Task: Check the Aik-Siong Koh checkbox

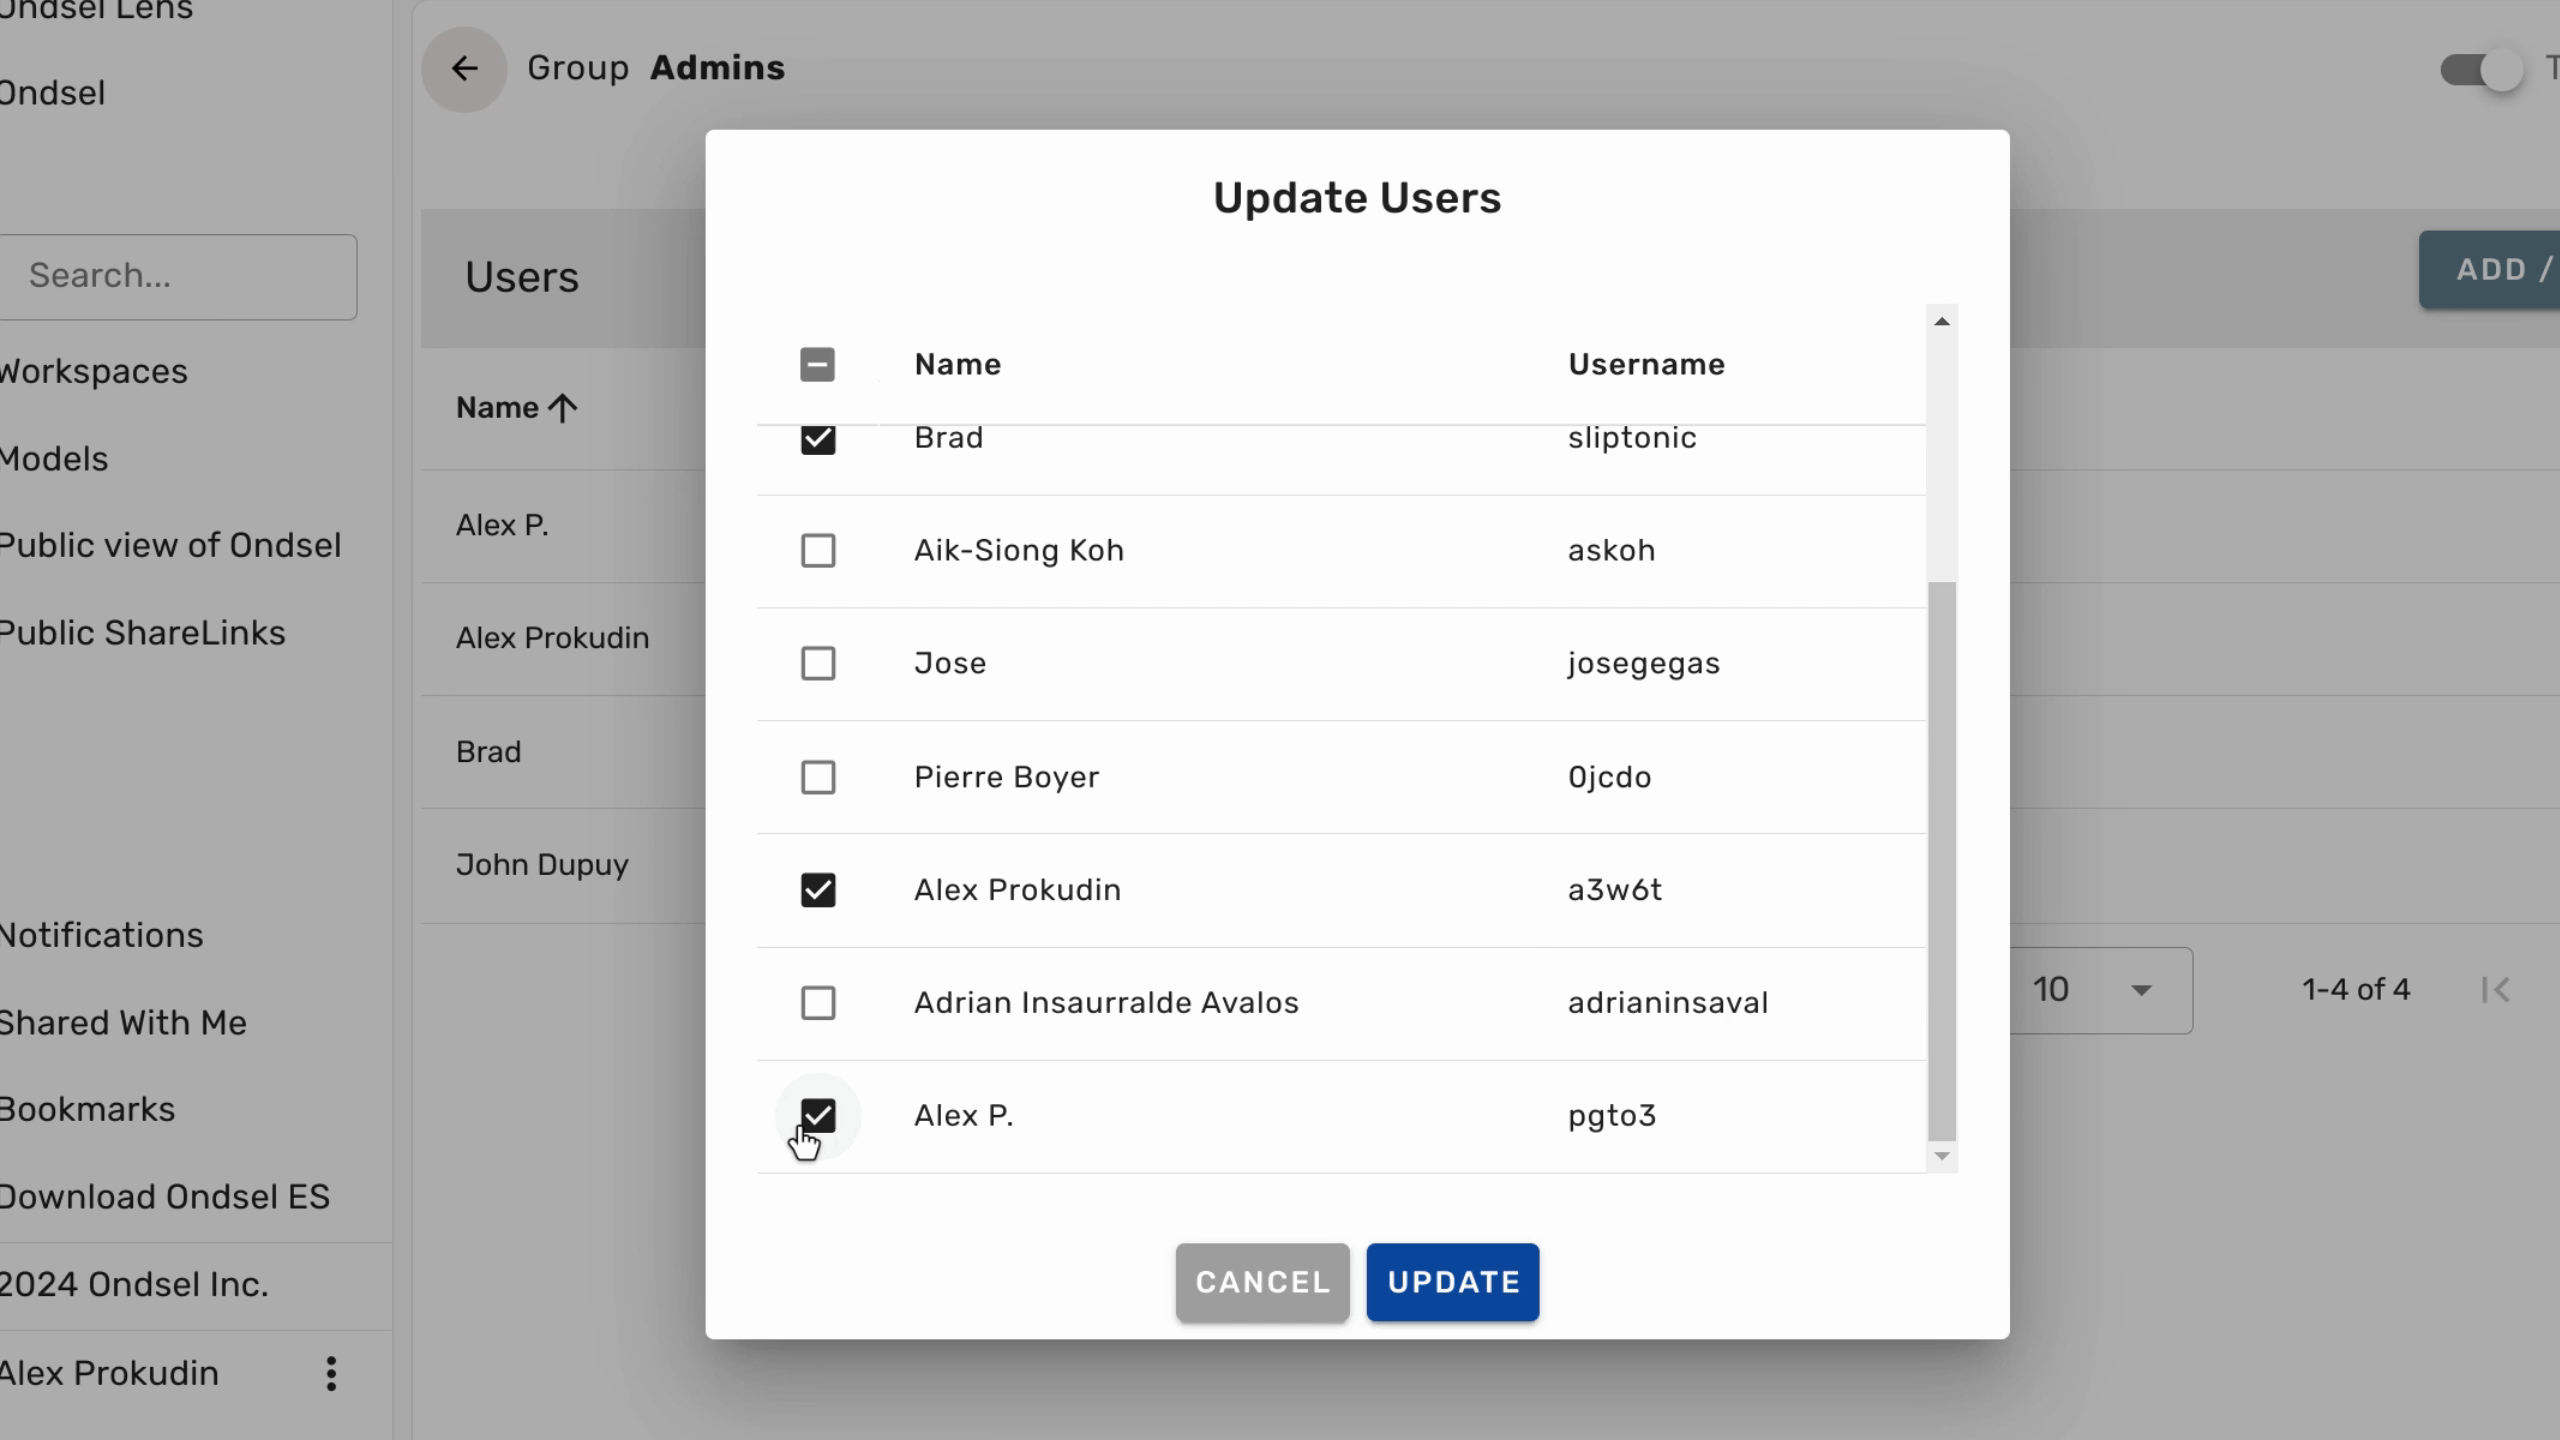Action: (818, 551)
